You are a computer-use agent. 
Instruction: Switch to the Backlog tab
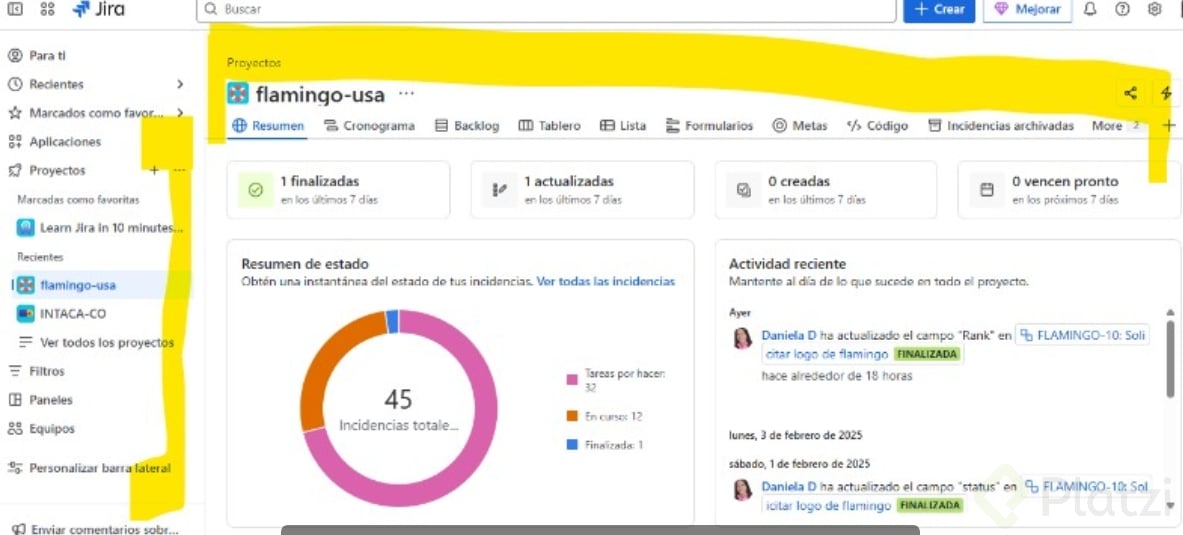click(x=468, y=126)
